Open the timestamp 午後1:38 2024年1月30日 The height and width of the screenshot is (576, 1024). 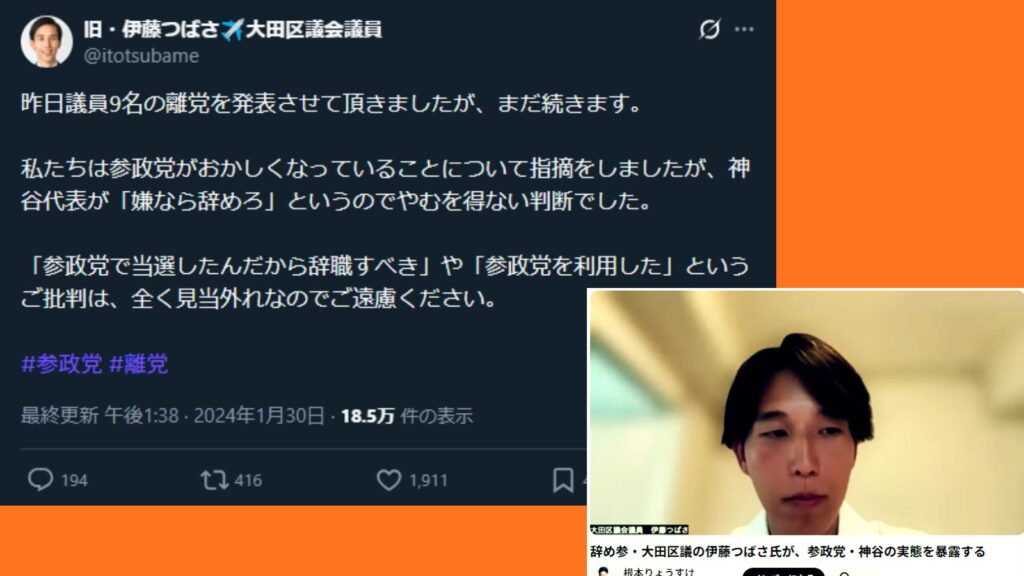tap(214, 415)
